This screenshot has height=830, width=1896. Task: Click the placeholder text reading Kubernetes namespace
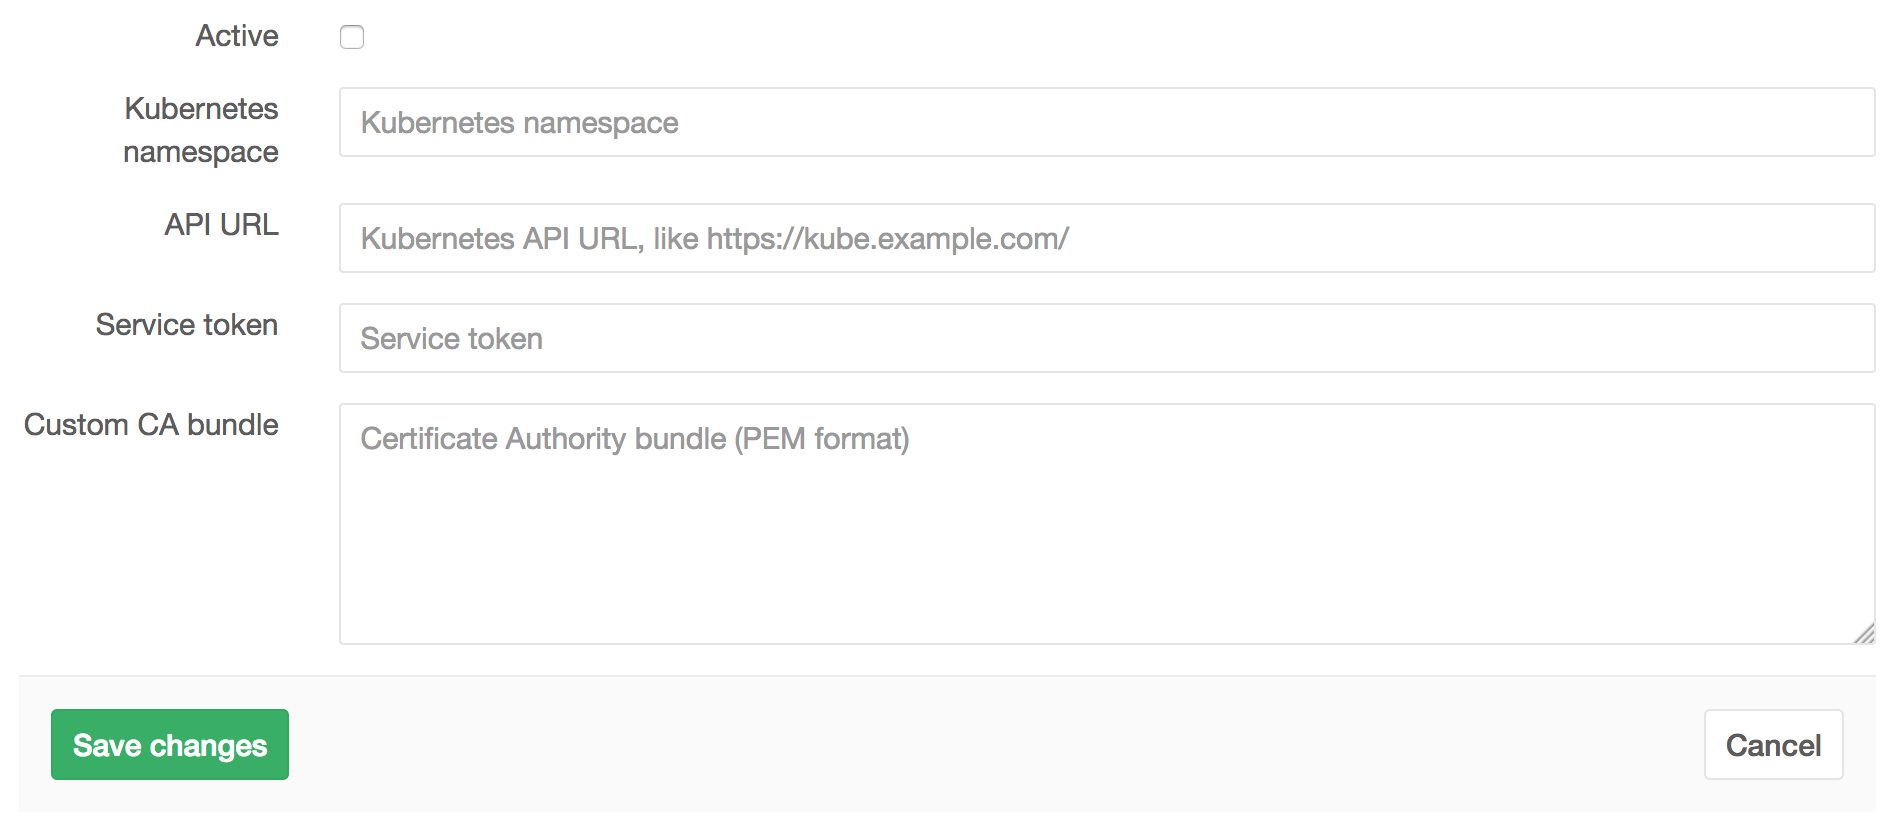point(519,122)
